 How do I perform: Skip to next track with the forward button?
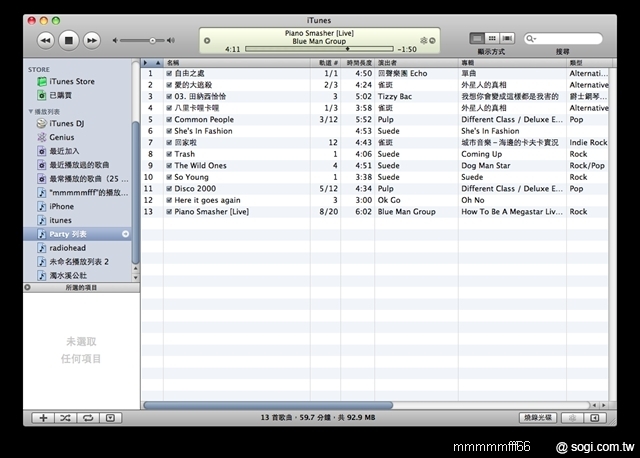click(92, 40)
